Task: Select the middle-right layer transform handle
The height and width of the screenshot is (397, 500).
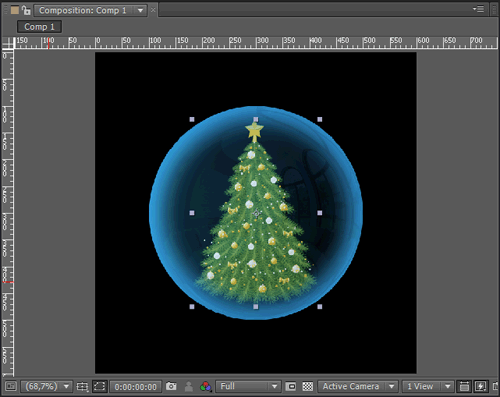Action: pos(320,213)
